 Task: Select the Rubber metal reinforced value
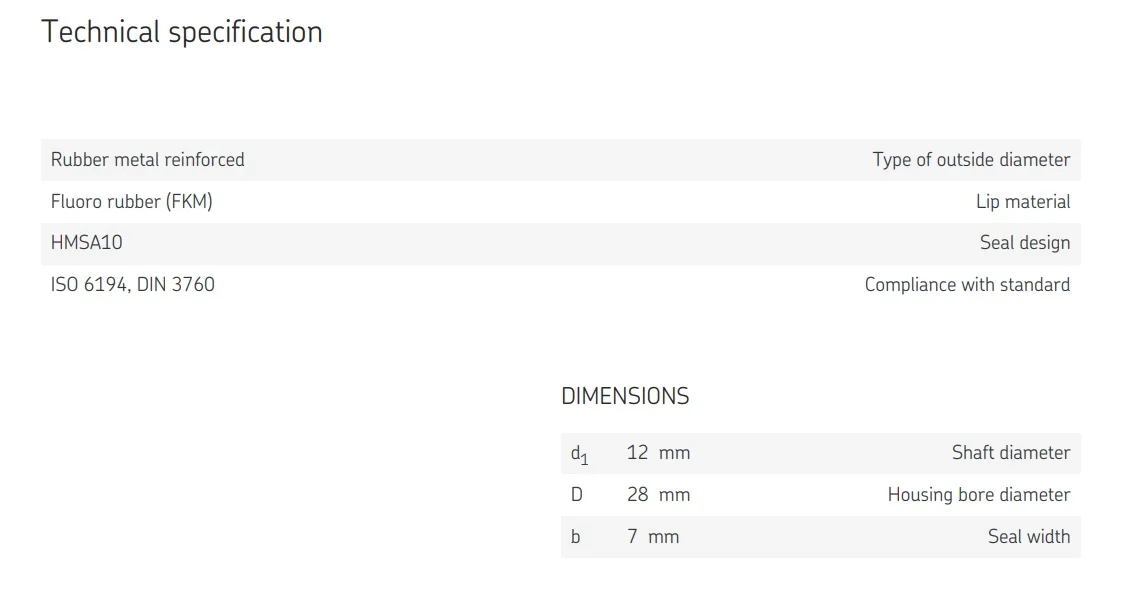pos(147,160)
